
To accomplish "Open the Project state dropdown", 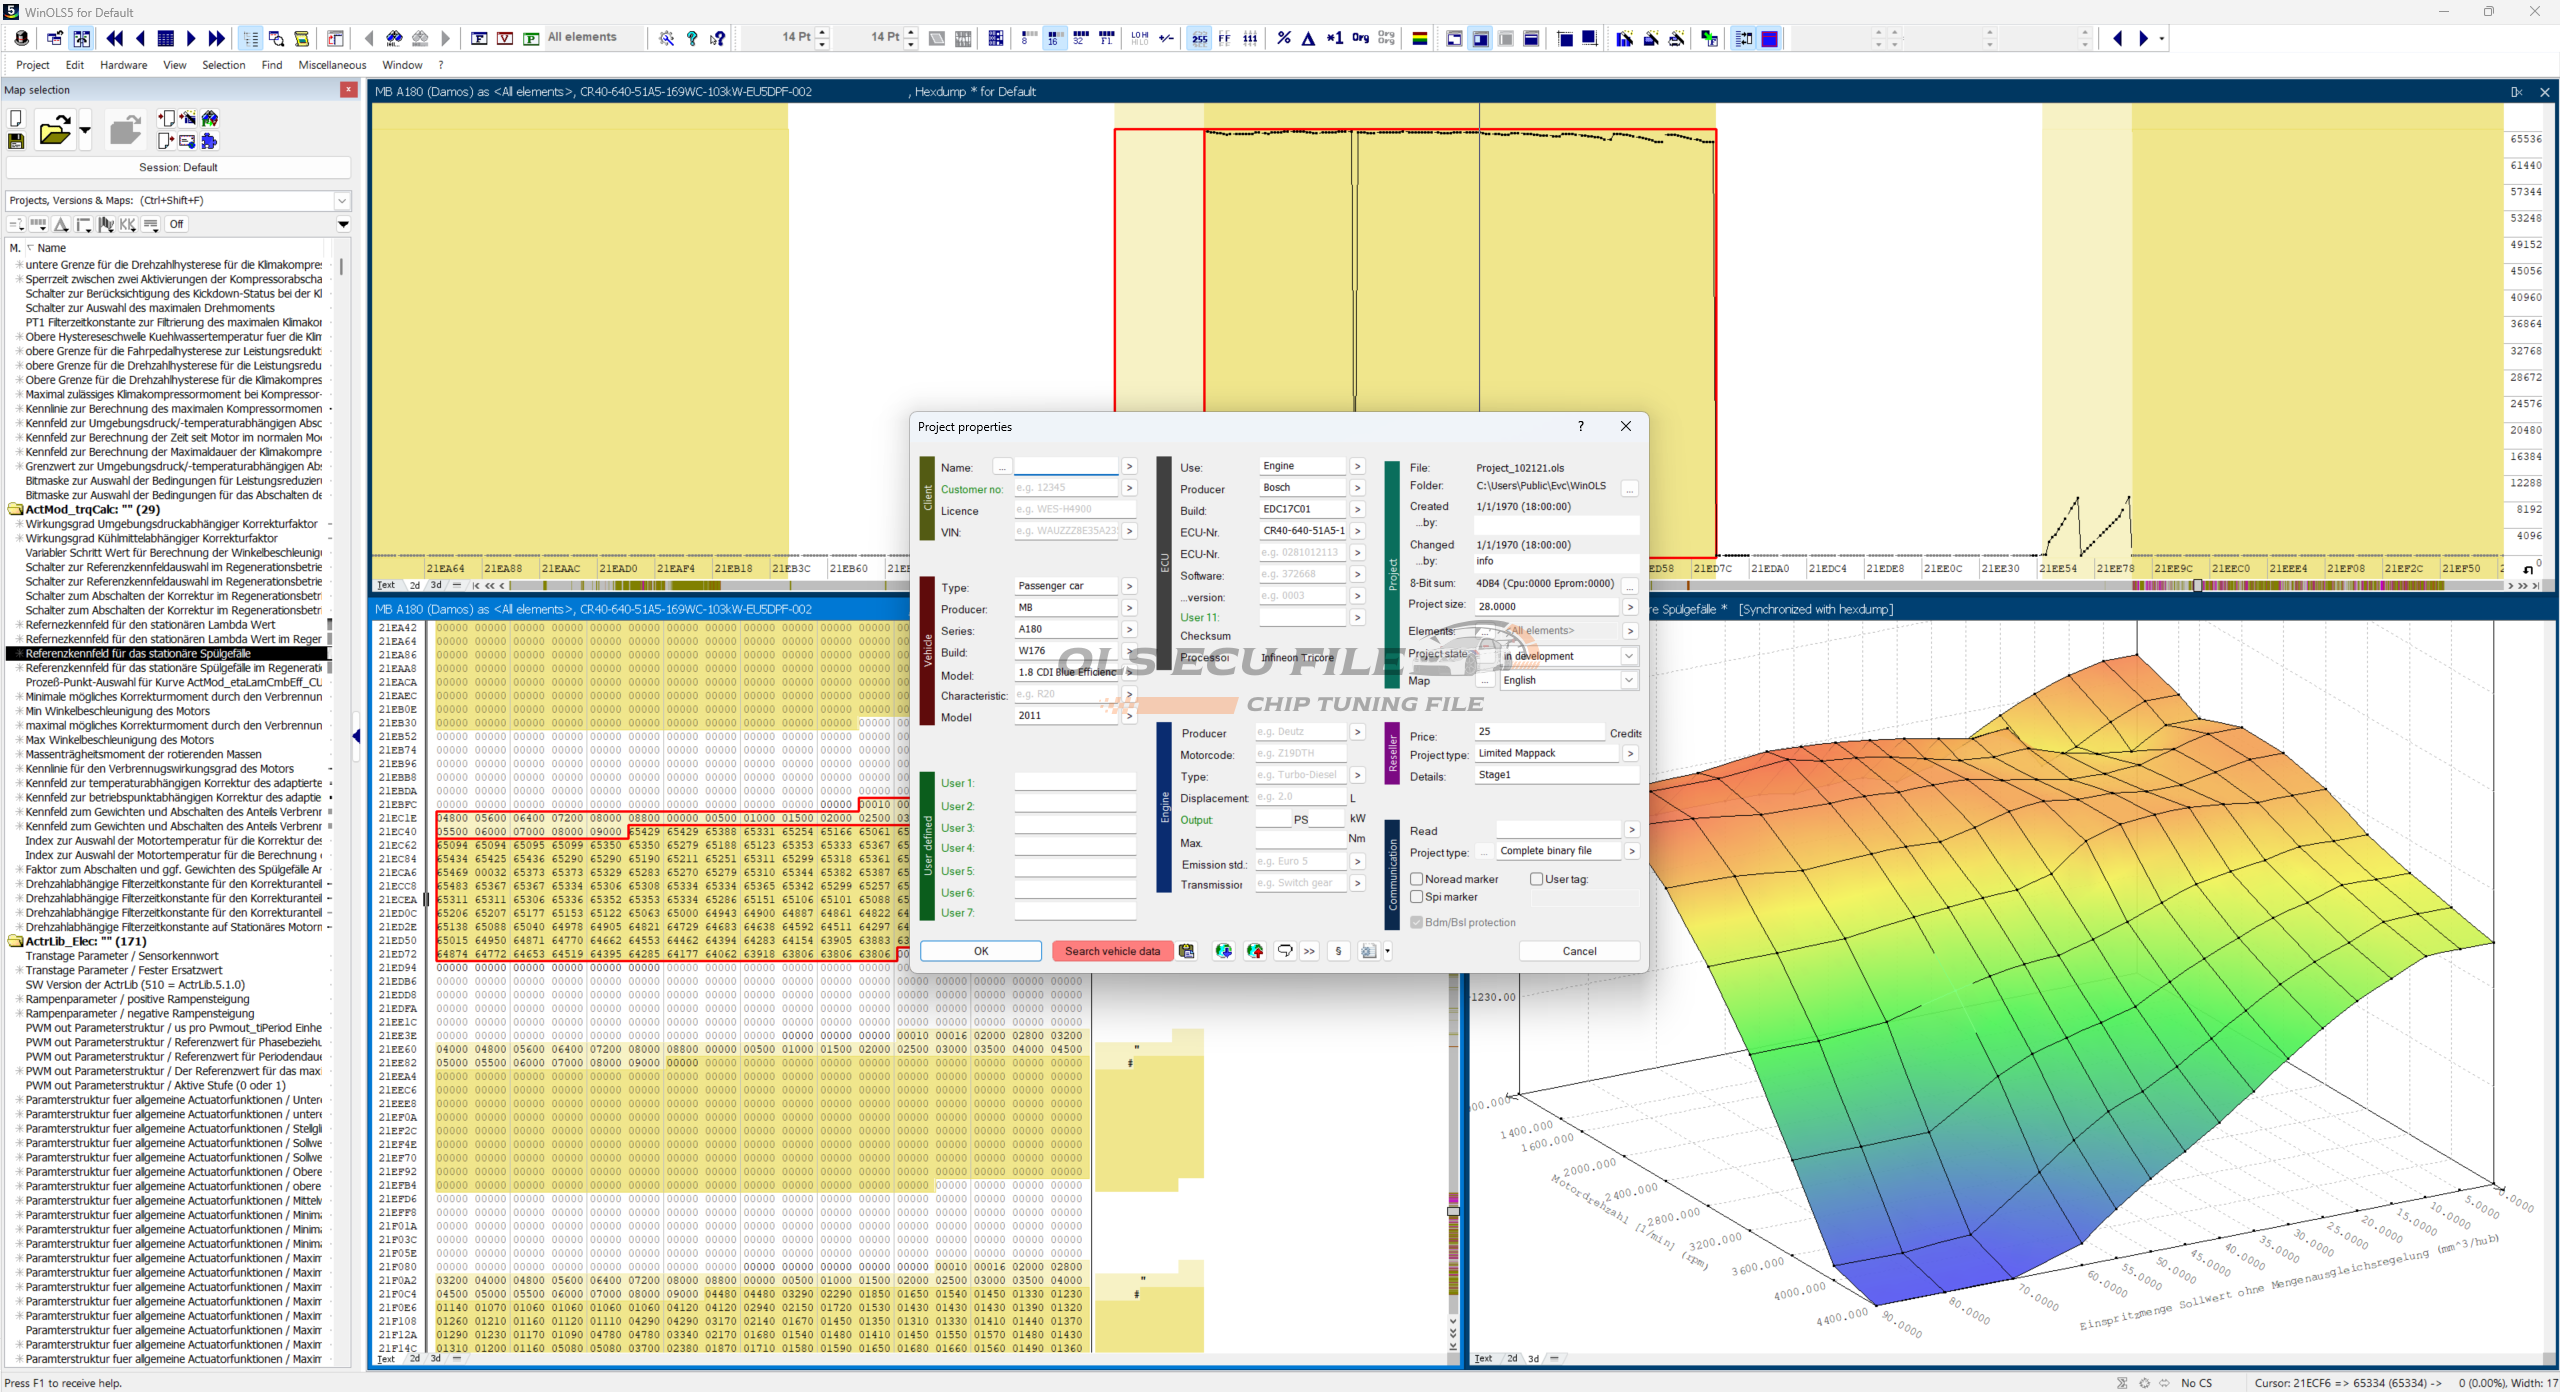I will (1629, 656).
